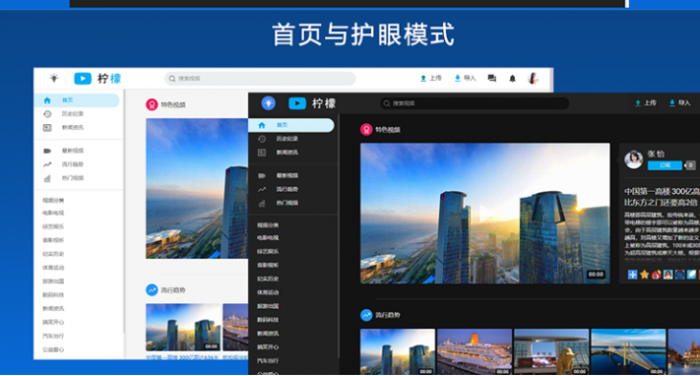Select 汽车出行 category in the light sidebar
This screenshot has height=376, width=700.
click(x=53, y=336)
